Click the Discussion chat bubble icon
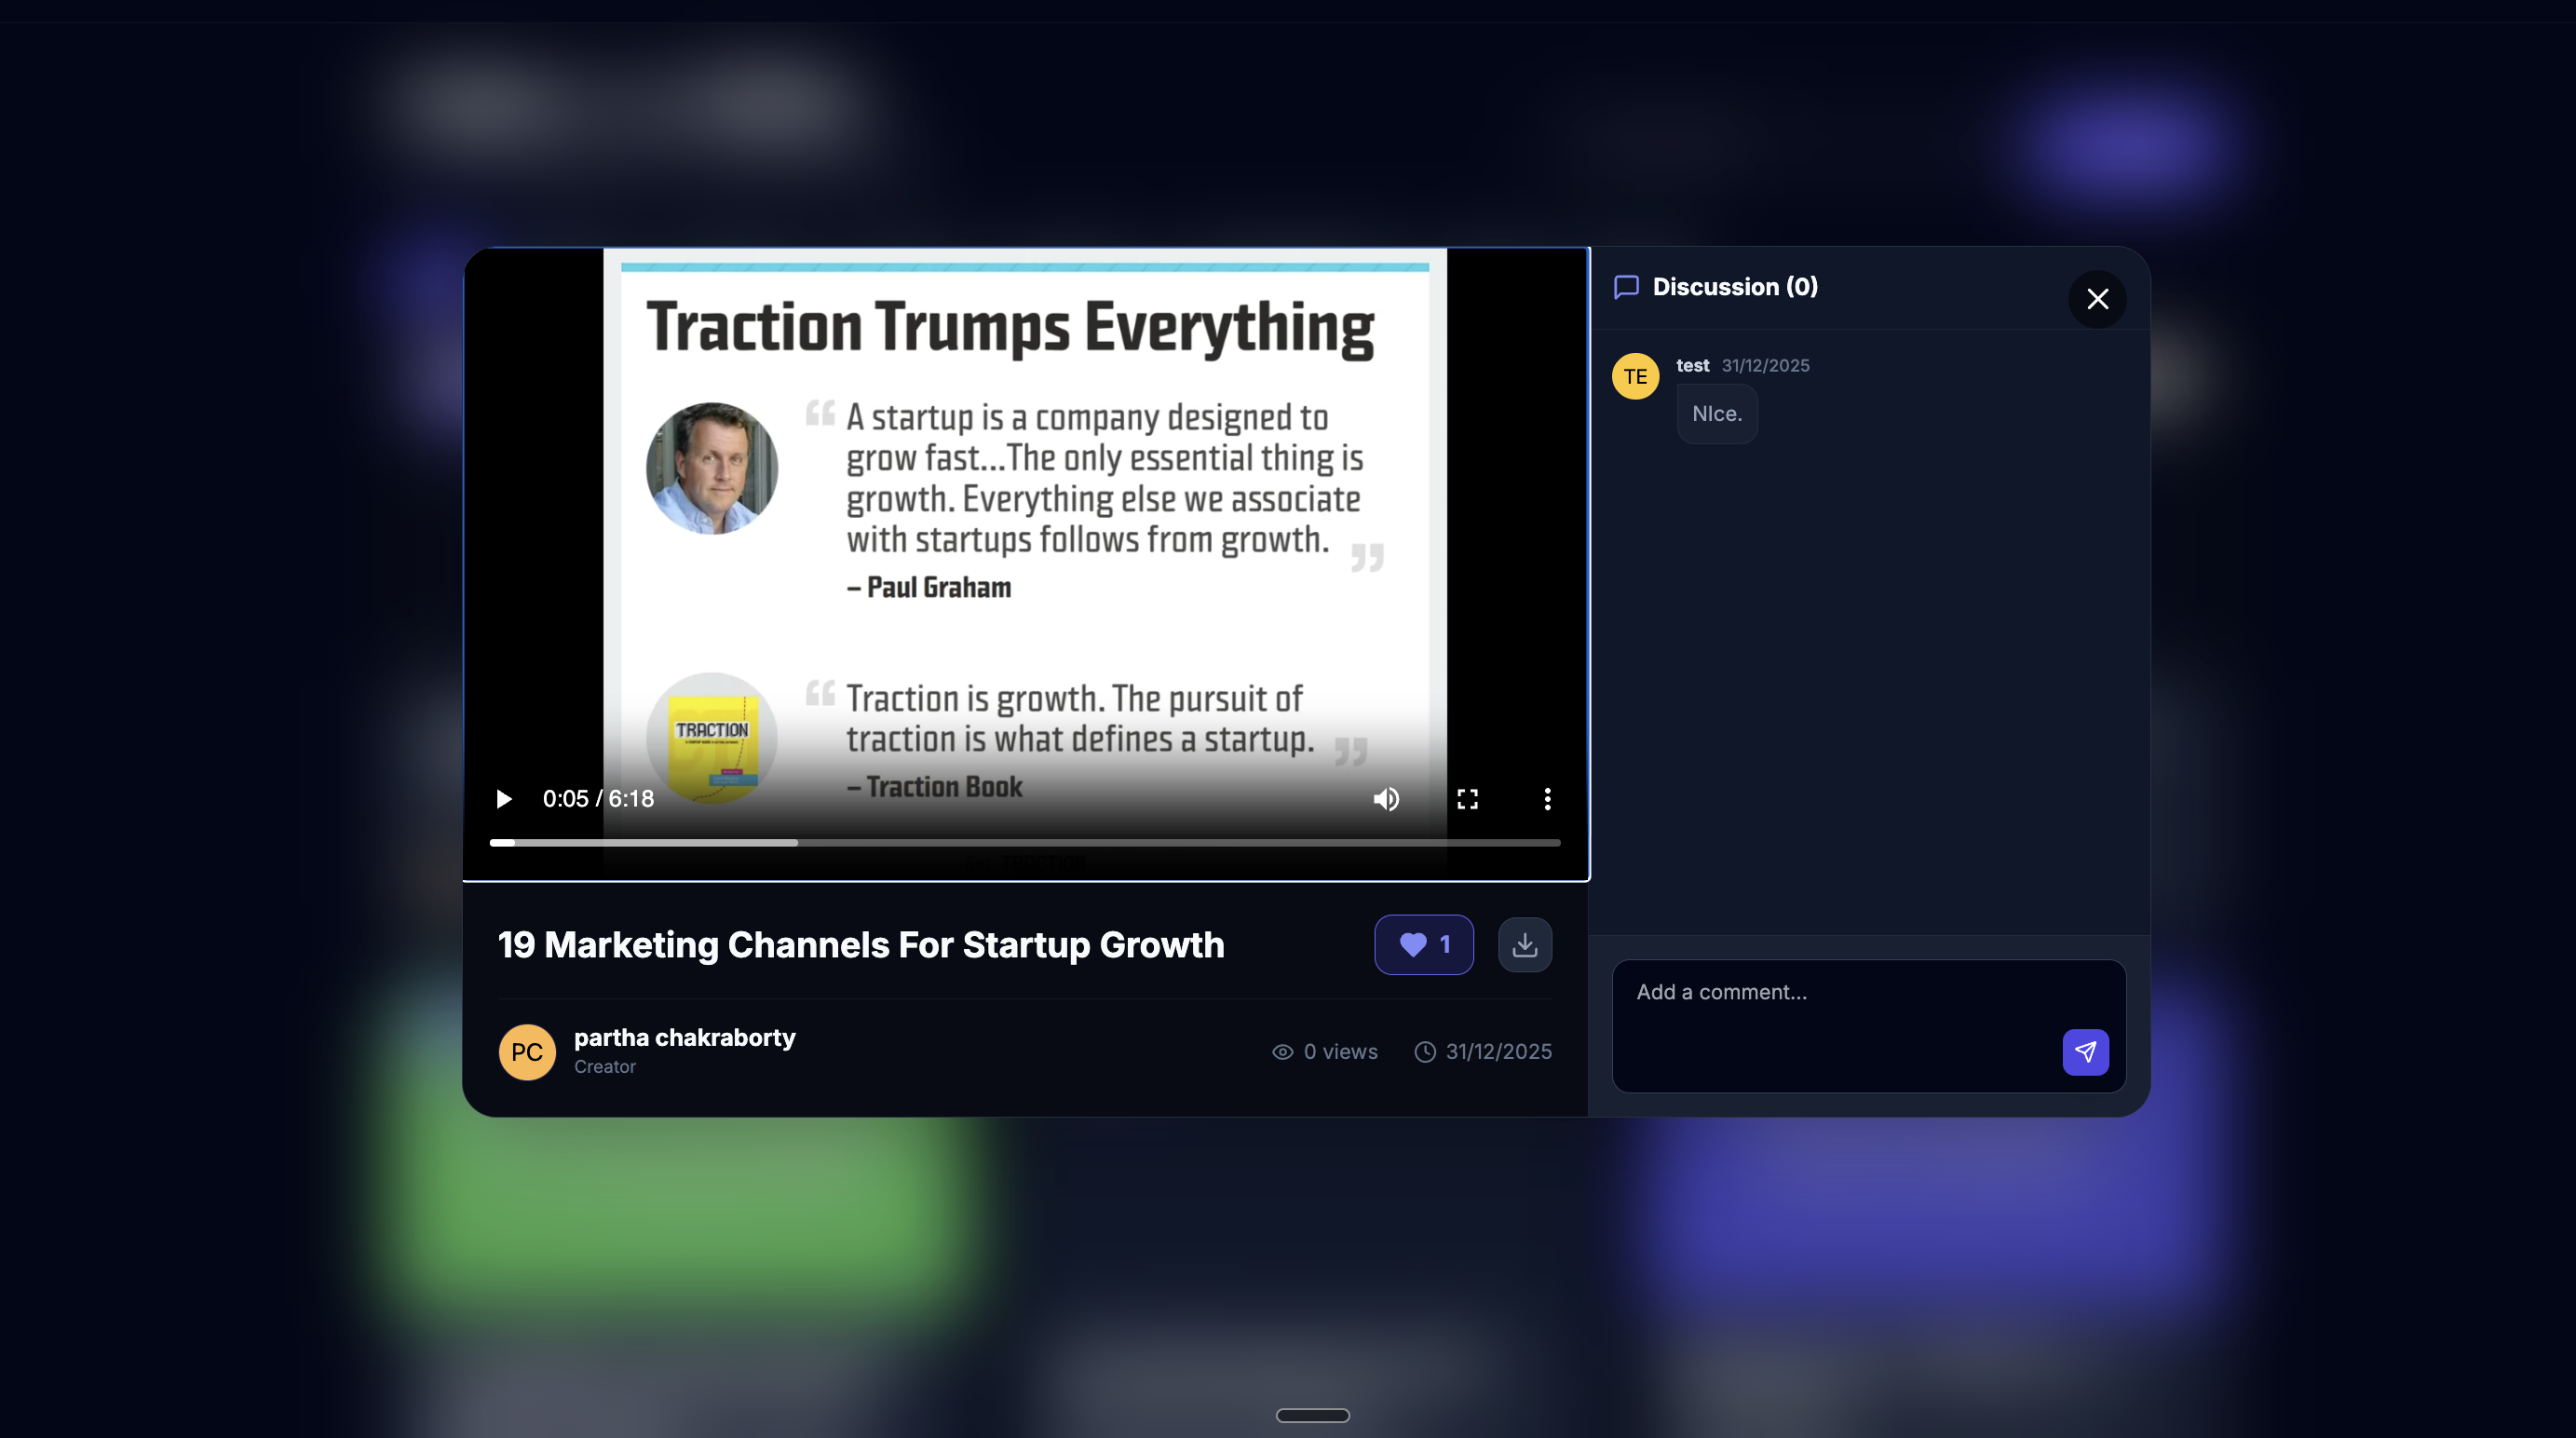Image resolution: width=2576 pixels, height=1438 pixels. tap(1626, 287)
